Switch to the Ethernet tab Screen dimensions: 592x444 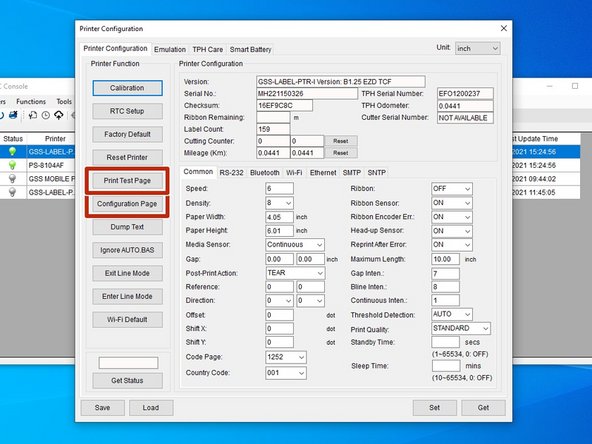coord(323,173)
